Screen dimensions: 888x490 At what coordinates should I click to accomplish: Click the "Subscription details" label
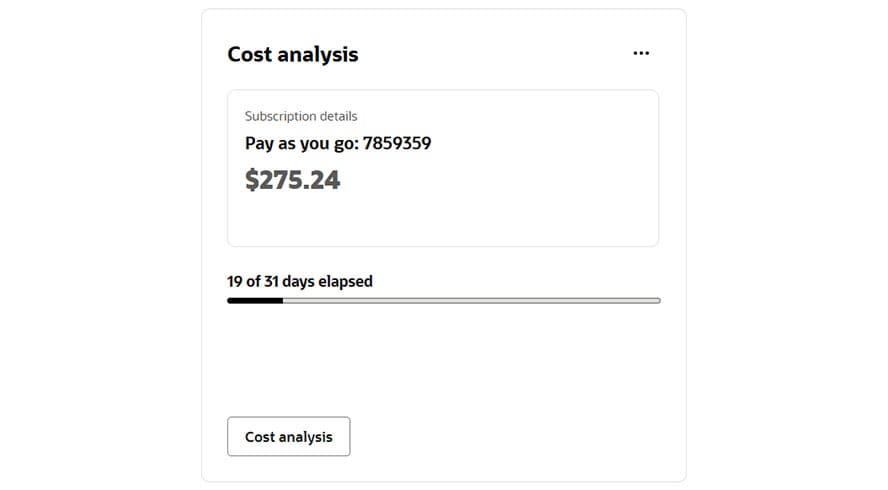coord(301,116)
